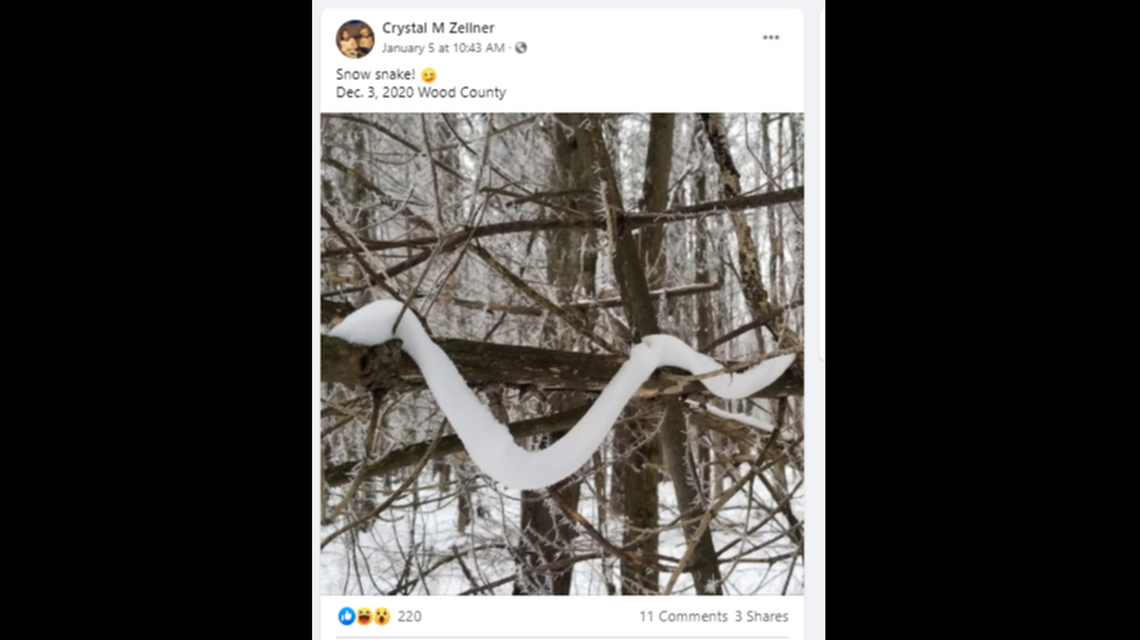This screenshot has width=1140, height=640.
Task: Click the Dec. 3, 2020 Wood County line
Action: pos(421,92)
